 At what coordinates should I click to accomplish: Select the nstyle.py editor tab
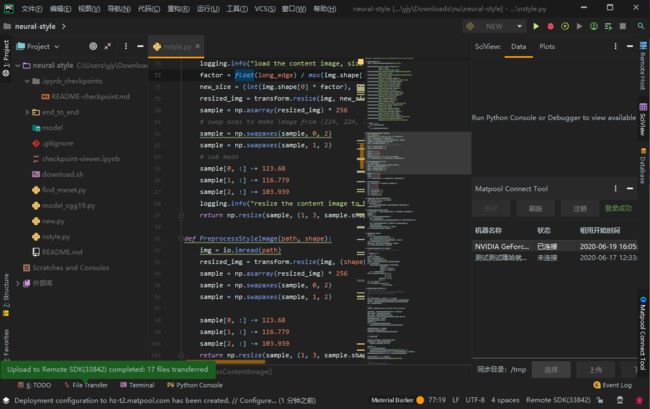177,46
